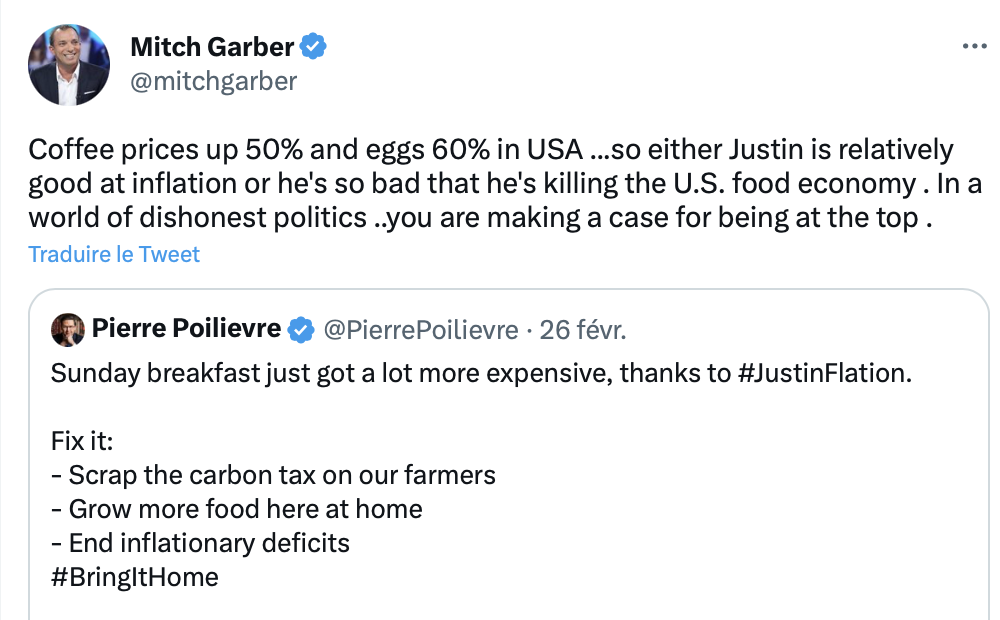Click the 26 févr. date stamp
This screenshot has height=620, width=1000.
click(x=584, y=329)
